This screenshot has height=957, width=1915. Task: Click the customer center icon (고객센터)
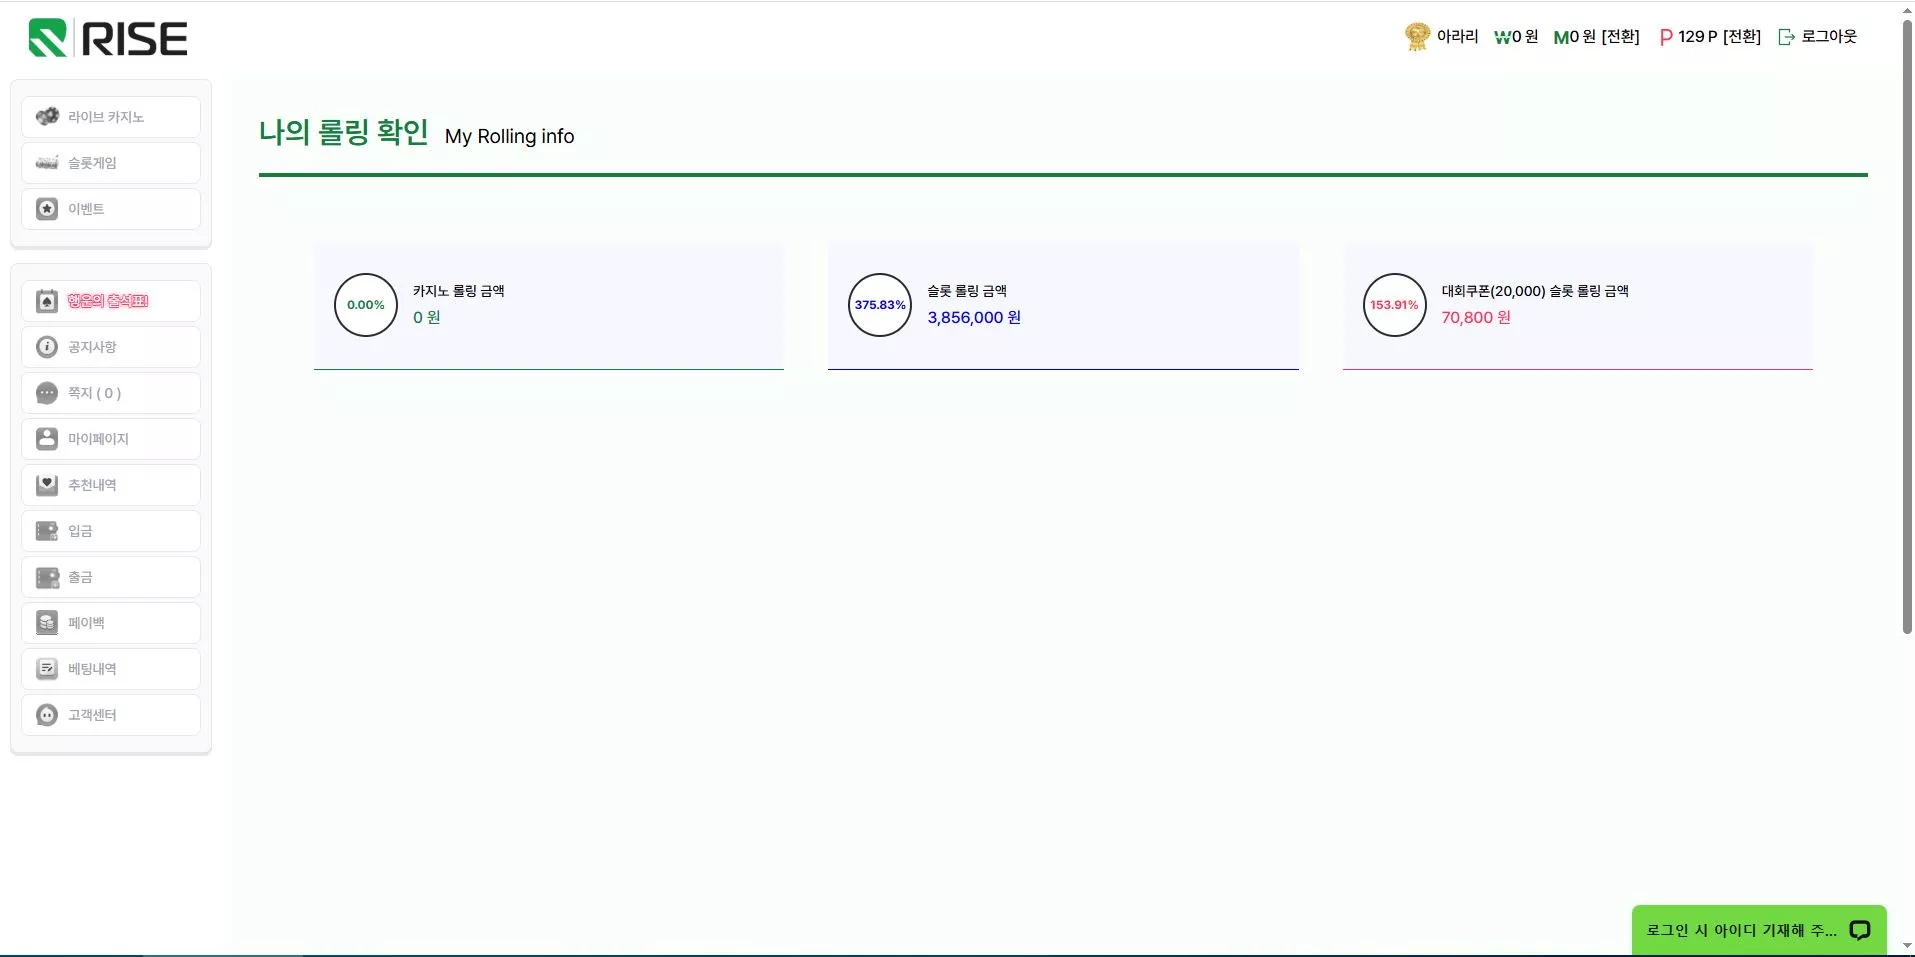coord(47,715)
